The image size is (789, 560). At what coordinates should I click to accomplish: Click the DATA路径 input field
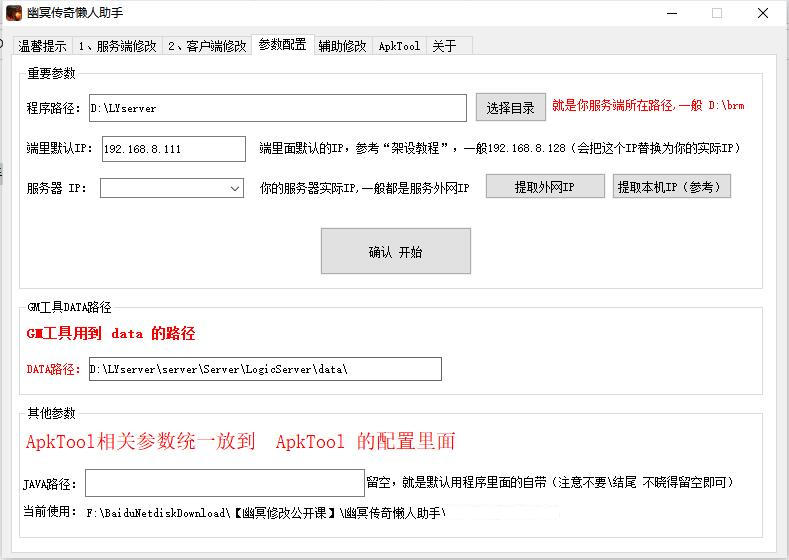click(264, 369)
